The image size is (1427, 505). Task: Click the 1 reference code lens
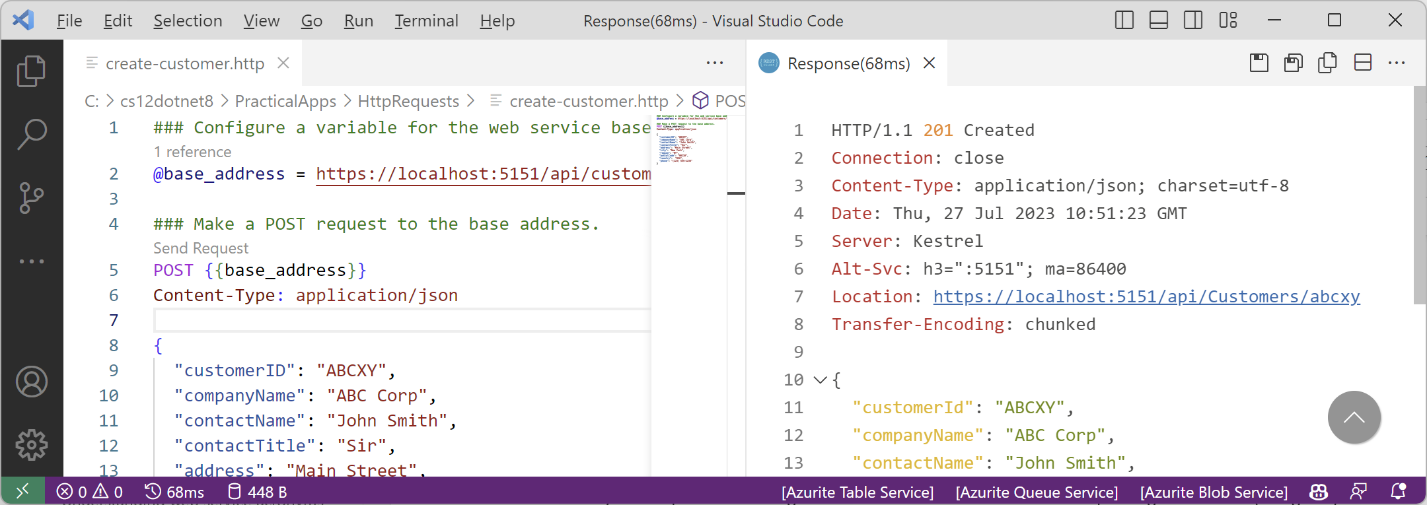pos(192,152)
